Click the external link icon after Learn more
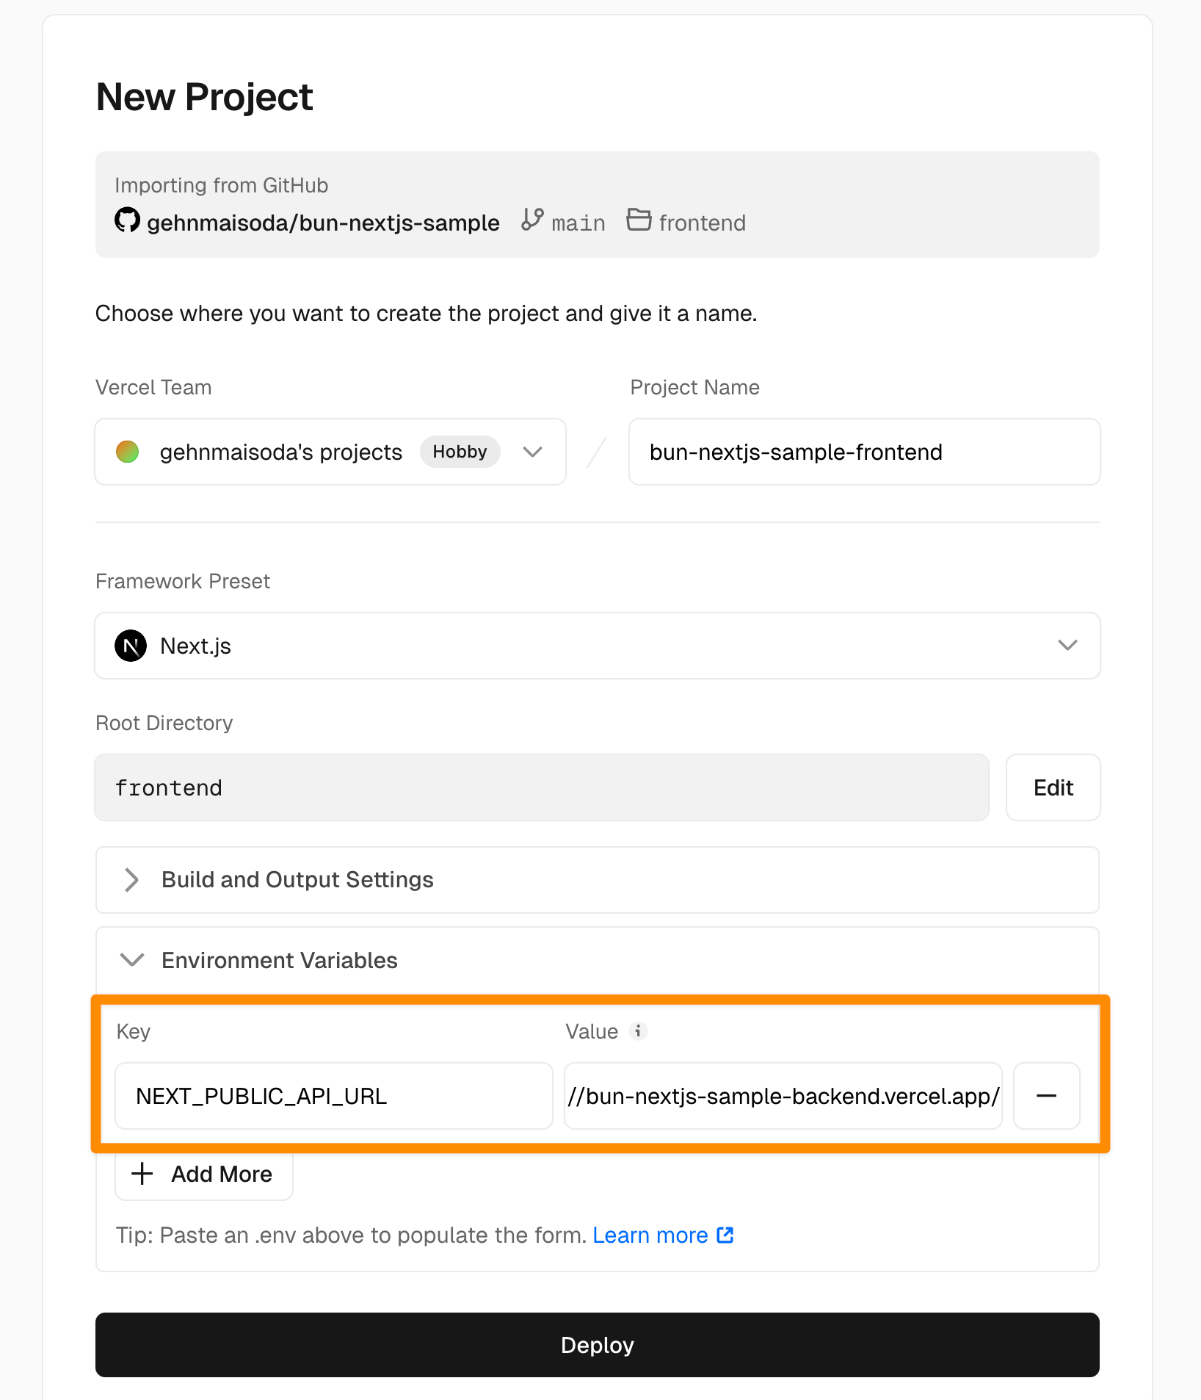 pos(725,1235)
